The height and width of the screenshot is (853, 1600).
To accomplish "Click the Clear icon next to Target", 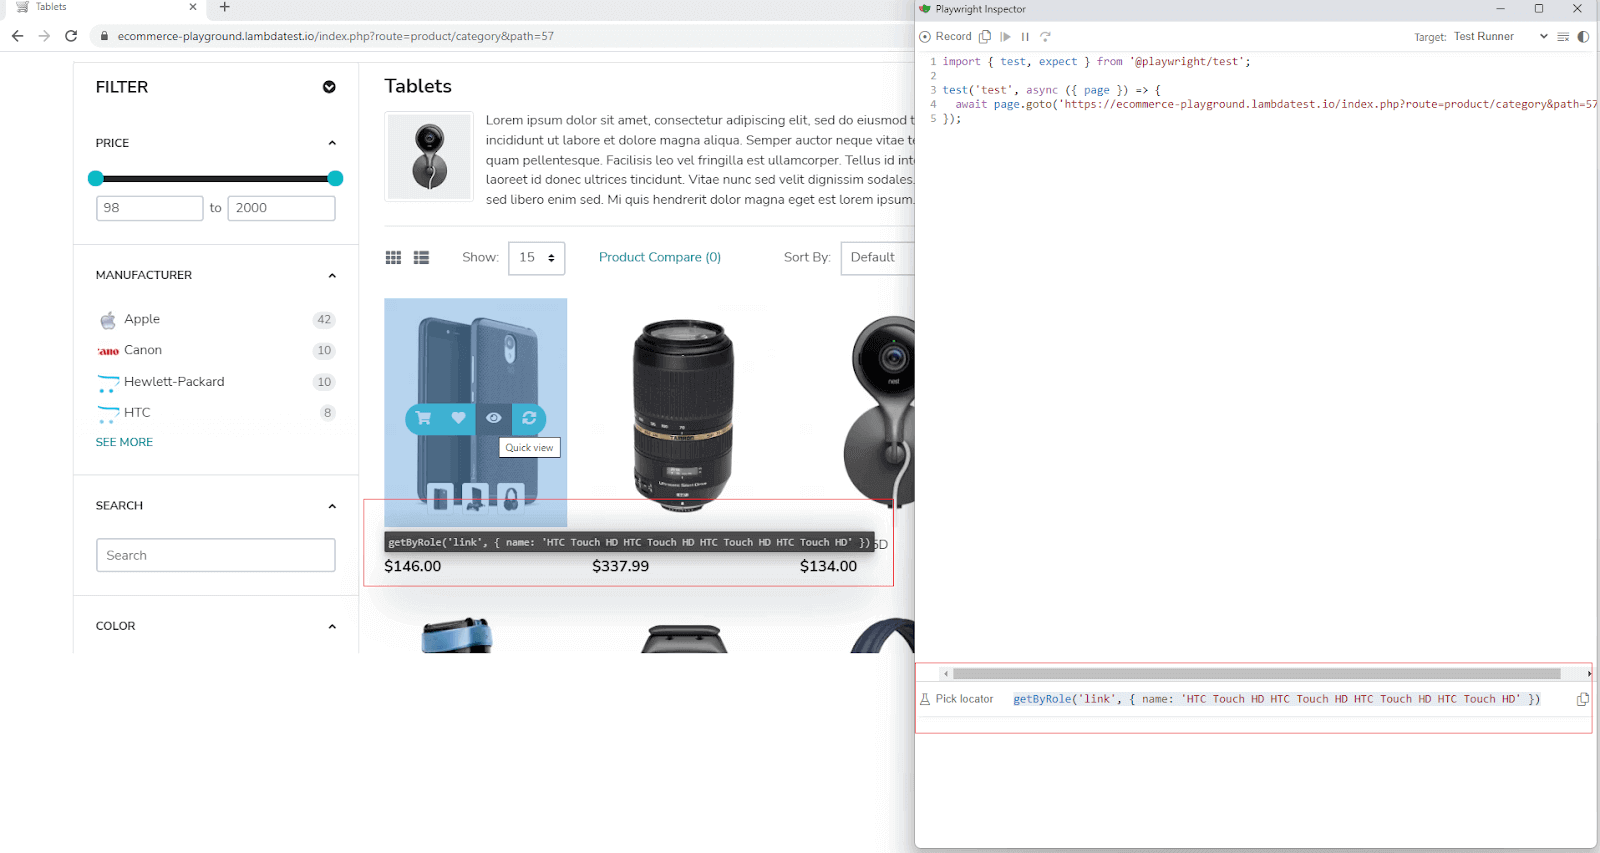I will pyautogui.click(x=1563, y=37).
